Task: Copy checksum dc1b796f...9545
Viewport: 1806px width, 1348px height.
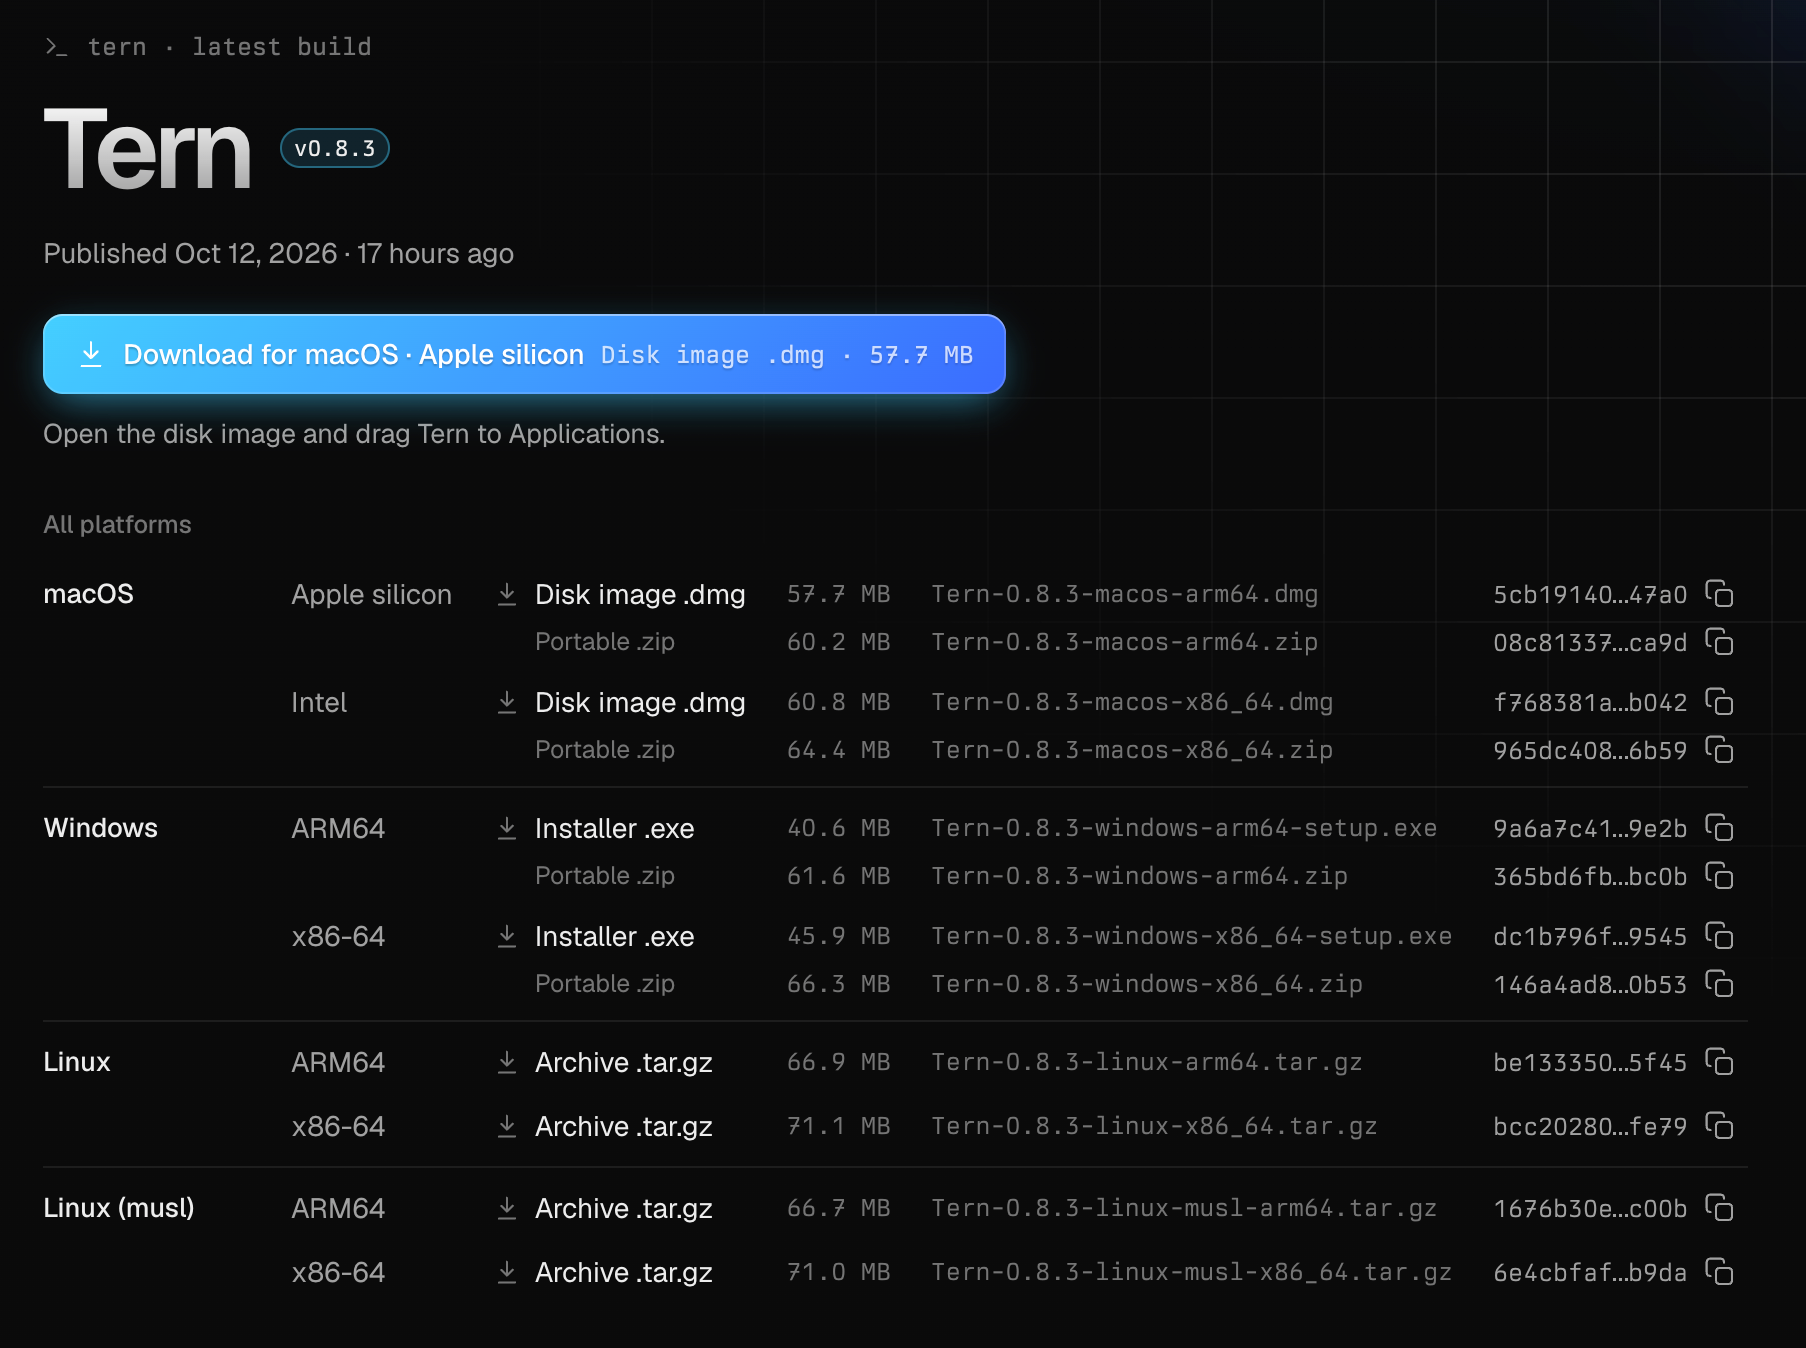Action: (x=1719, y=936)
